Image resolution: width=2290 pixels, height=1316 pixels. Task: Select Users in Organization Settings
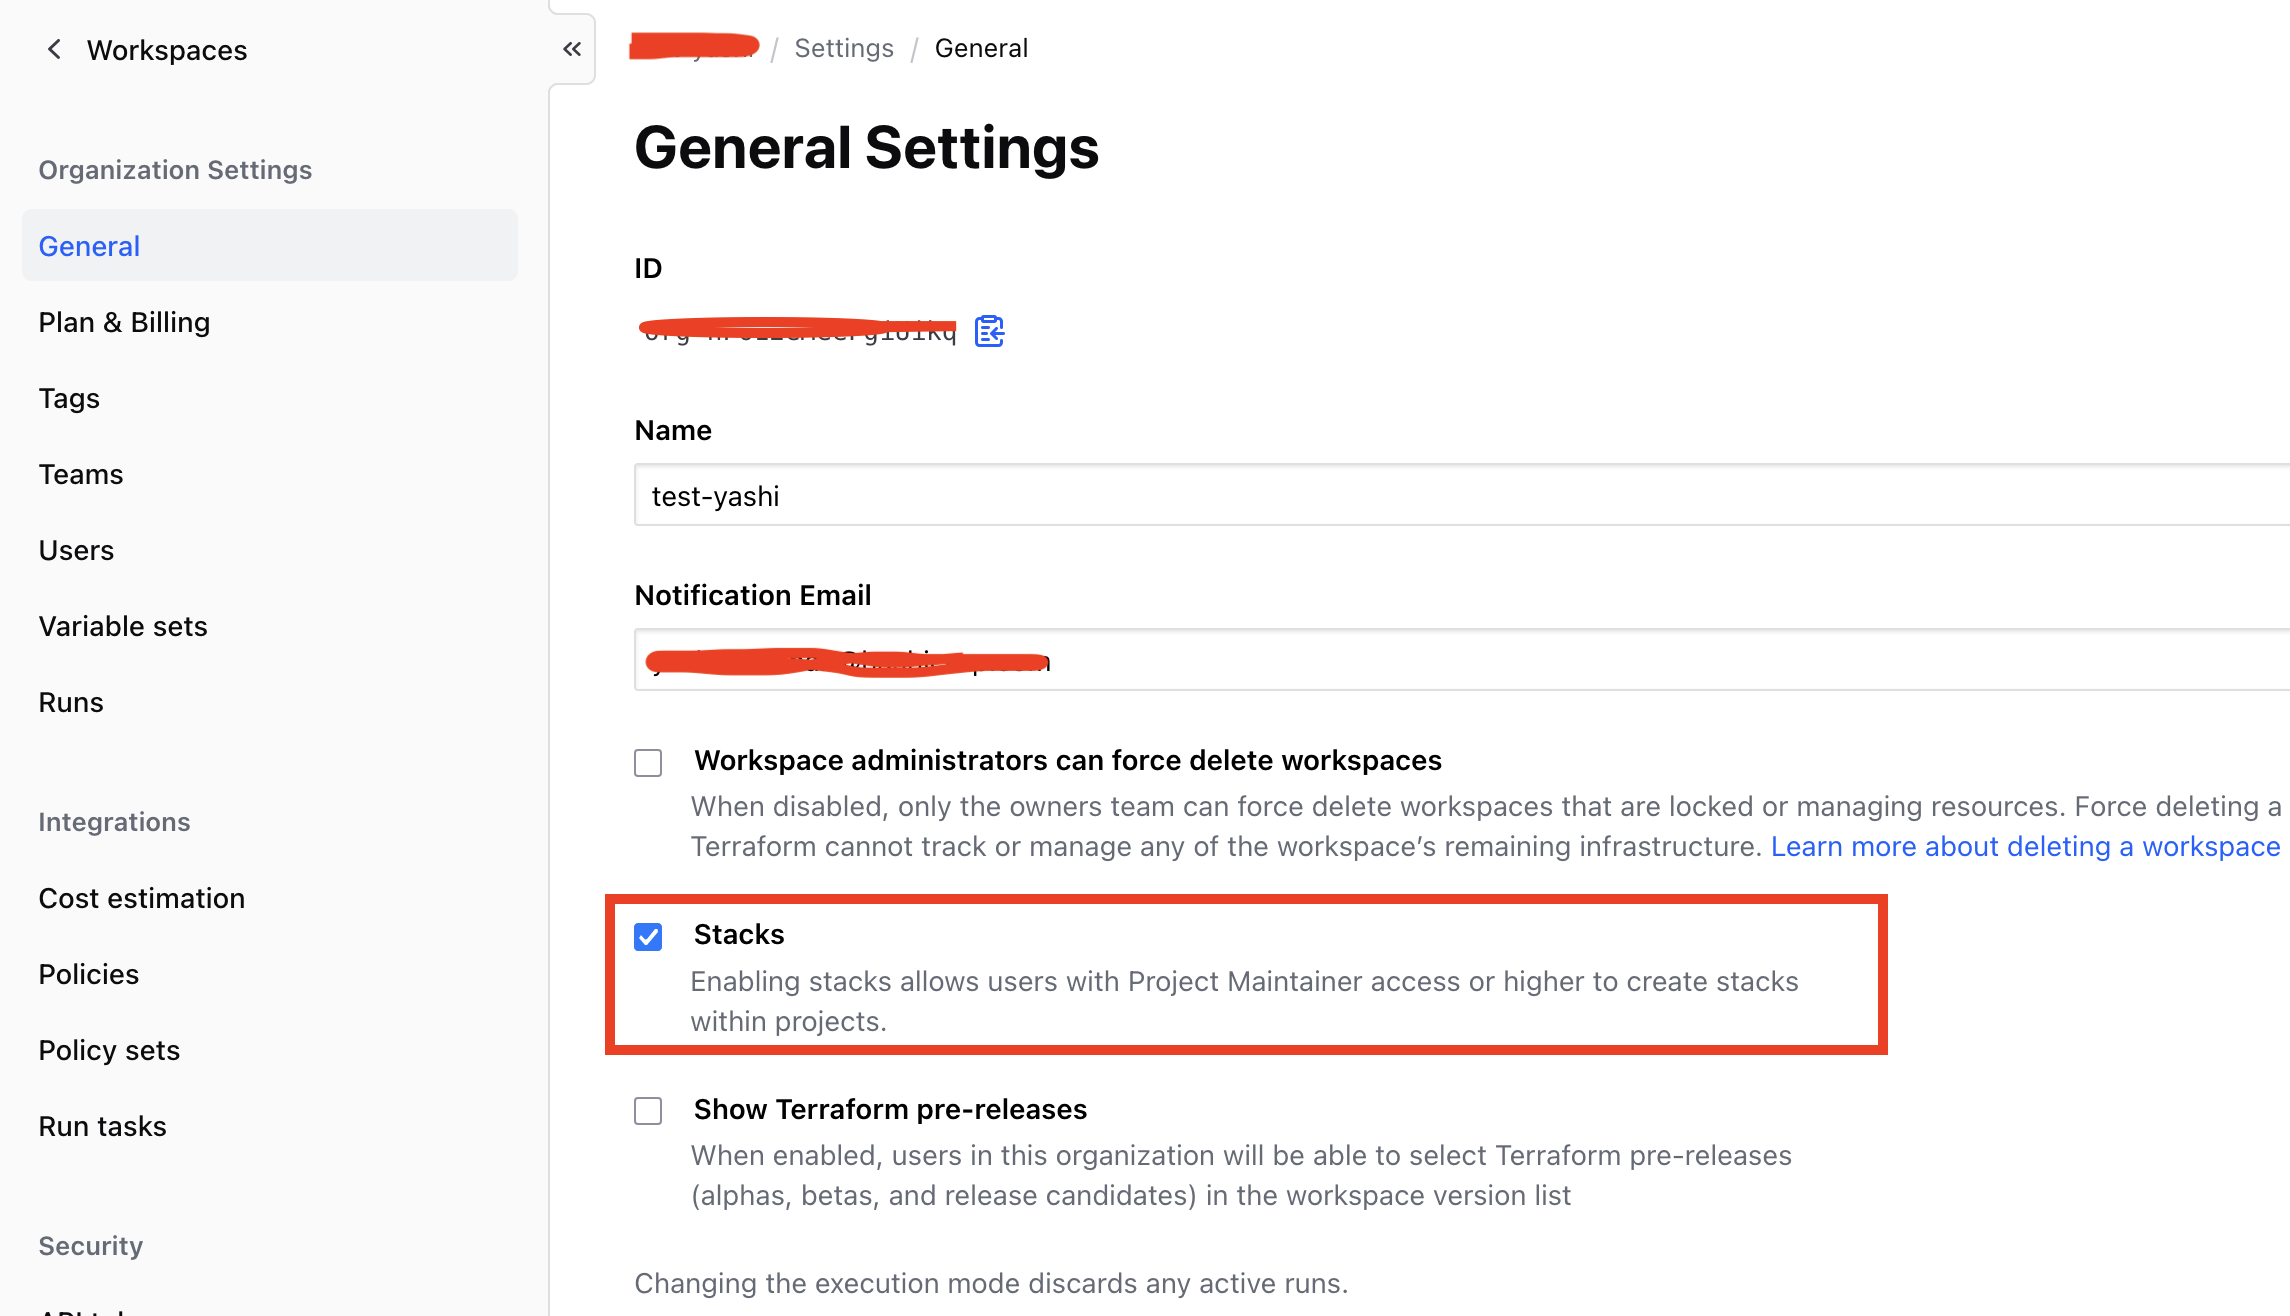coord(76,550)
